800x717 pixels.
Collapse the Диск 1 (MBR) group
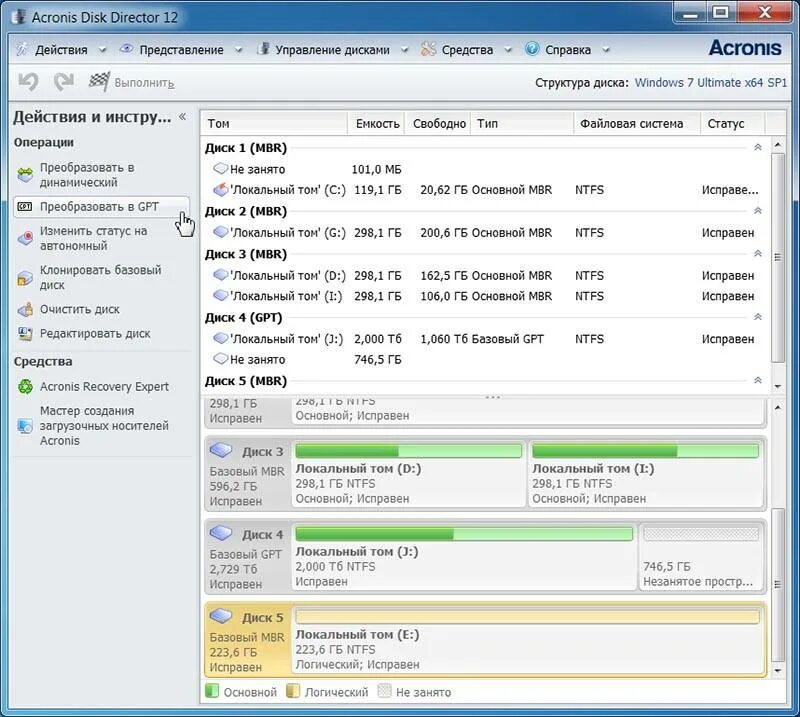pos(758,147)
